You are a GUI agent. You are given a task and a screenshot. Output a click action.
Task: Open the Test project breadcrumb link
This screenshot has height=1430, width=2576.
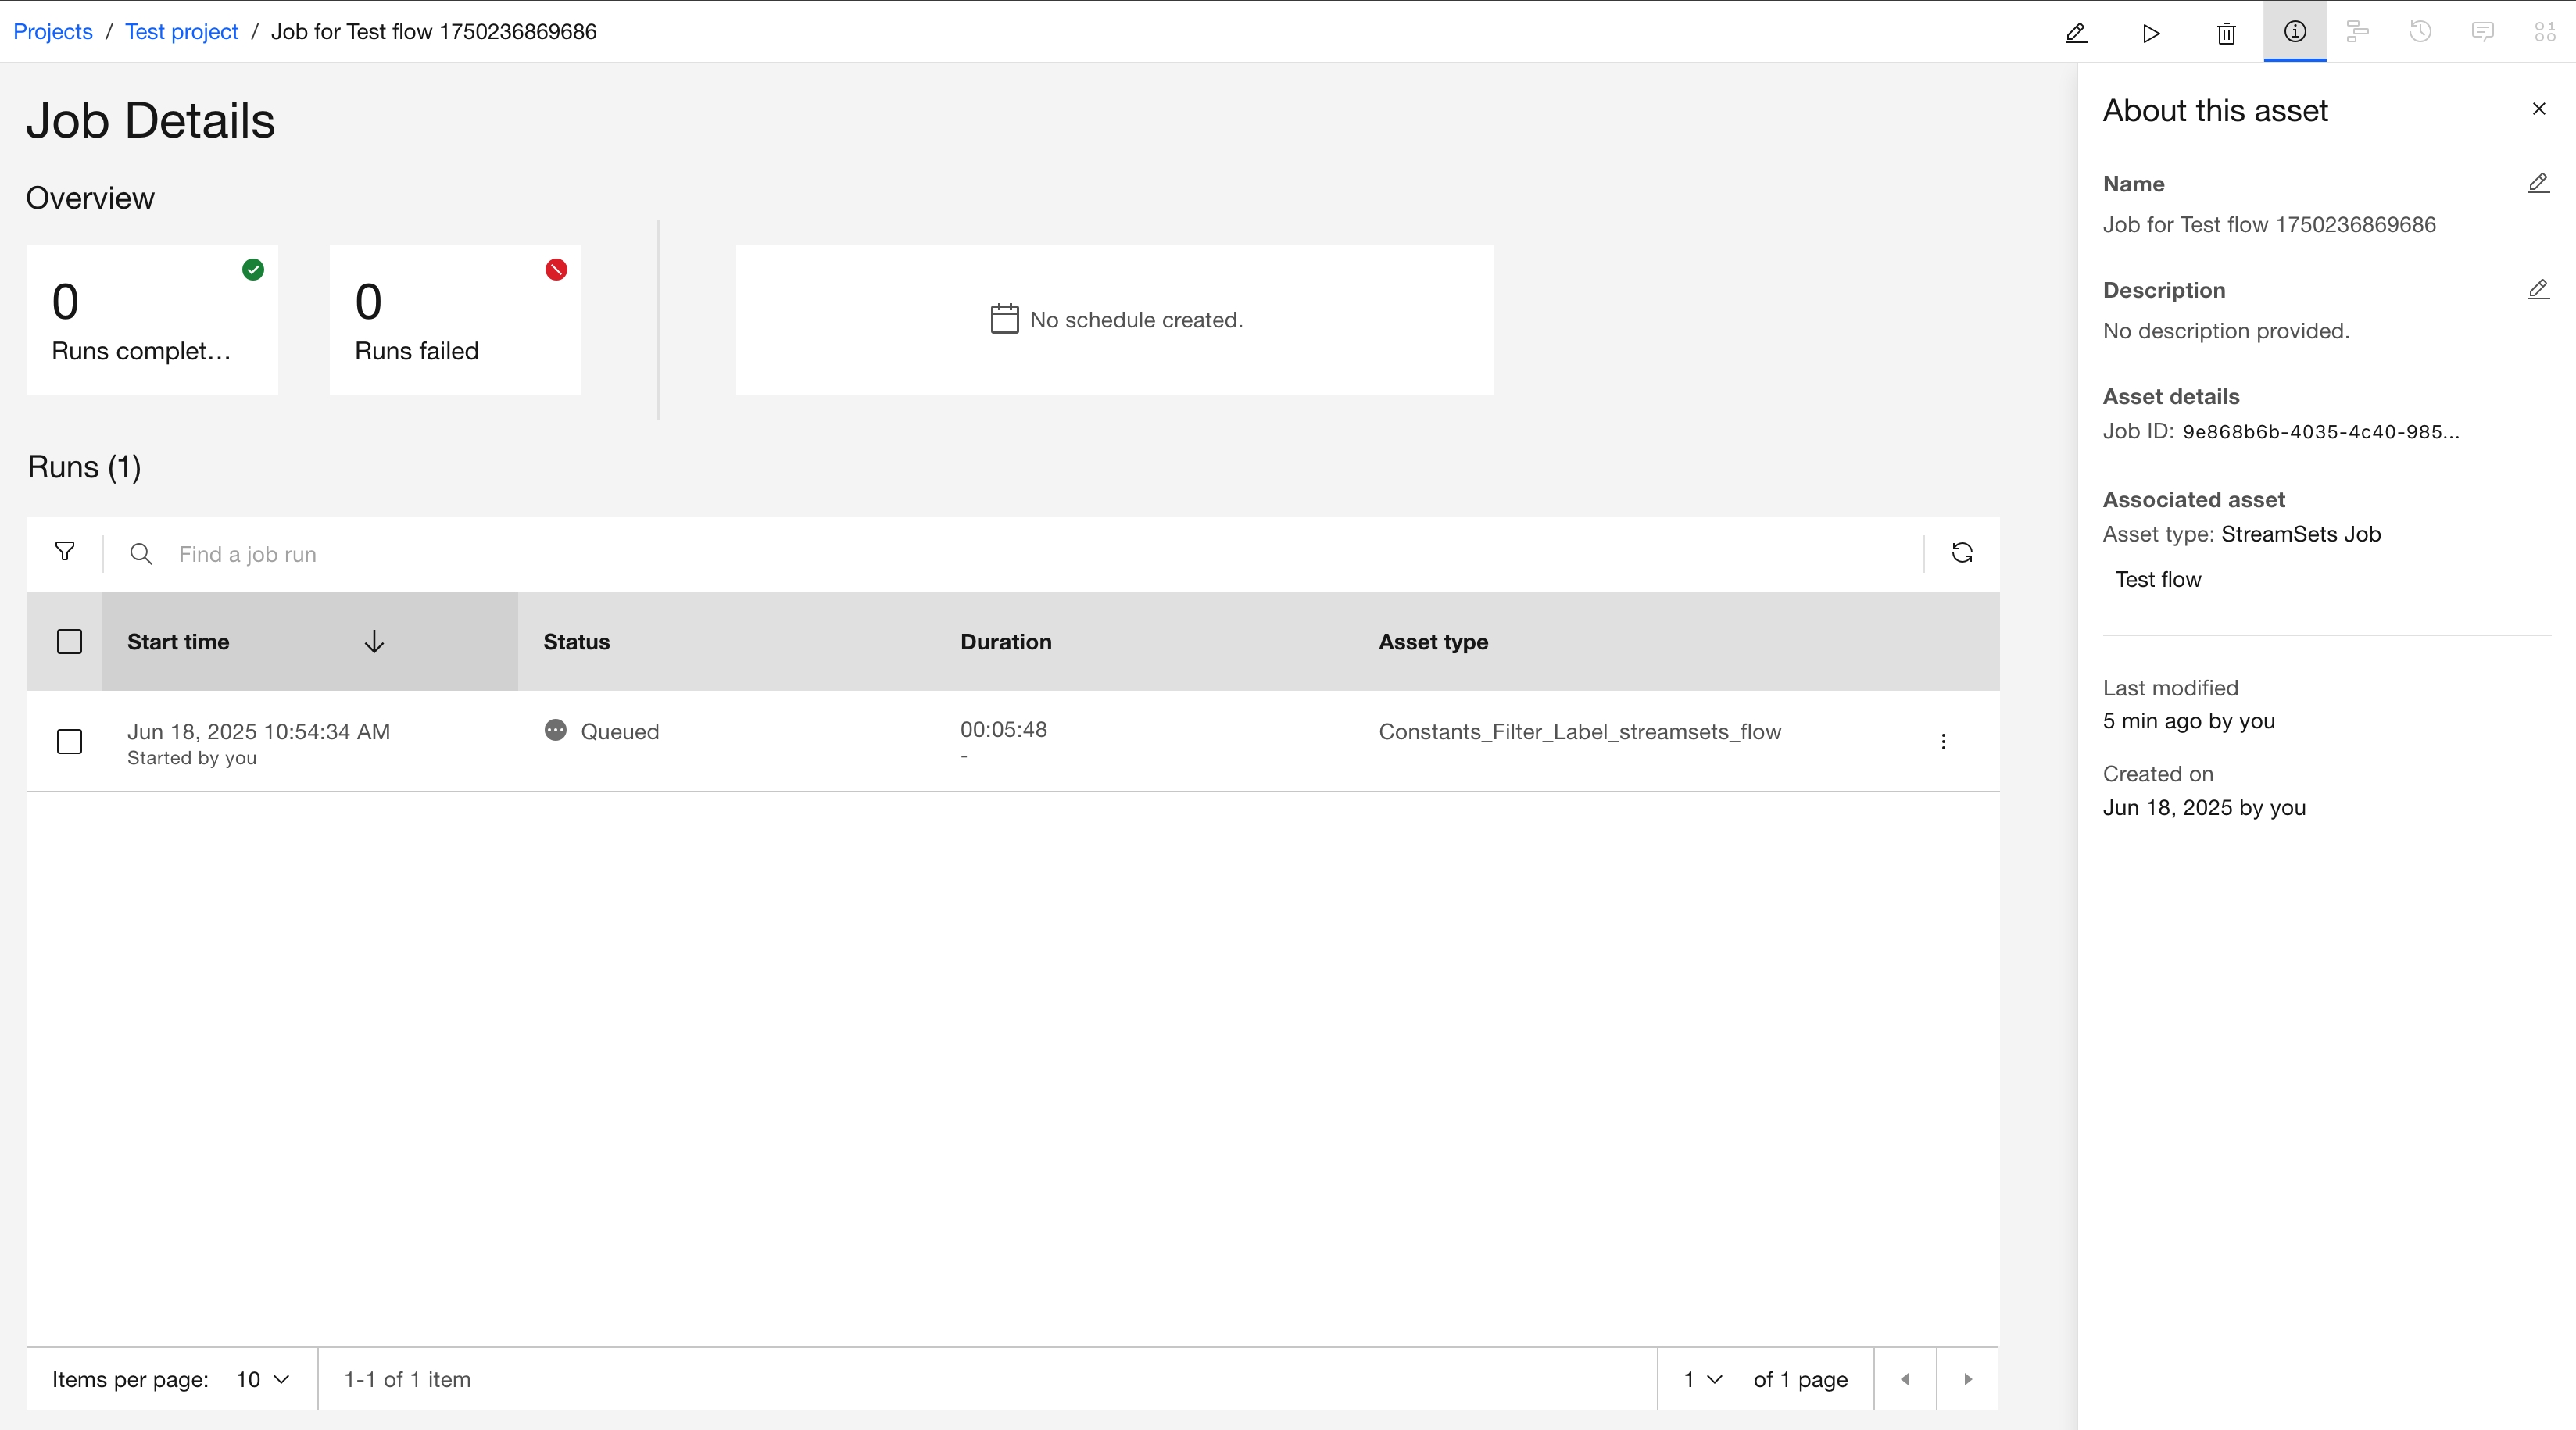click(x=182, y=31)
